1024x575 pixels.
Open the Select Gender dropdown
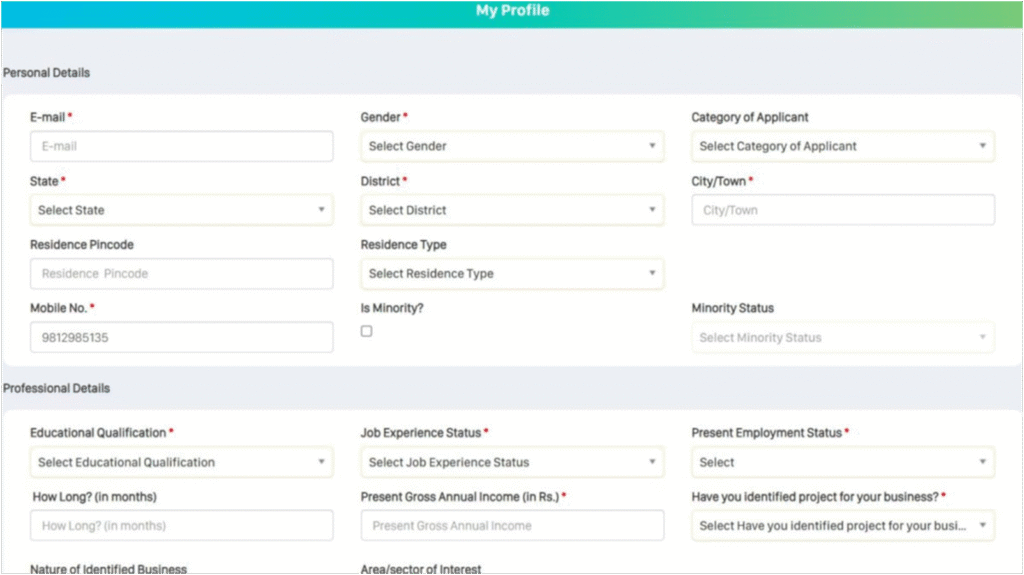coord(511,146)
